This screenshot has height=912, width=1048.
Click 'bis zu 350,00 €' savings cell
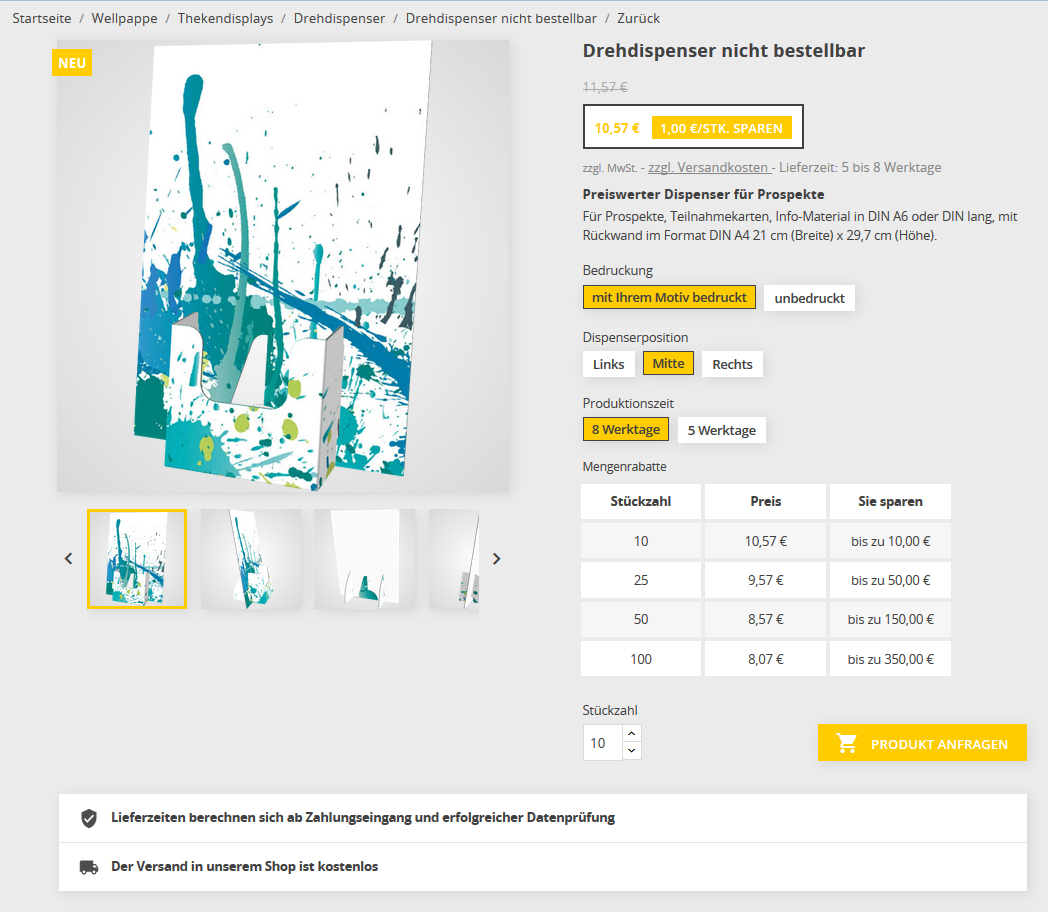point(890,659)
